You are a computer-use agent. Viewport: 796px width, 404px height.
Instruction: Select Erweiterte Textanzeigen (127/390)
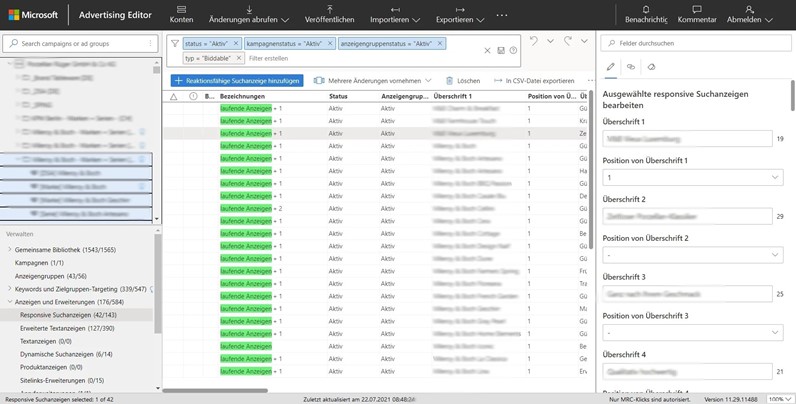point(67,328)
